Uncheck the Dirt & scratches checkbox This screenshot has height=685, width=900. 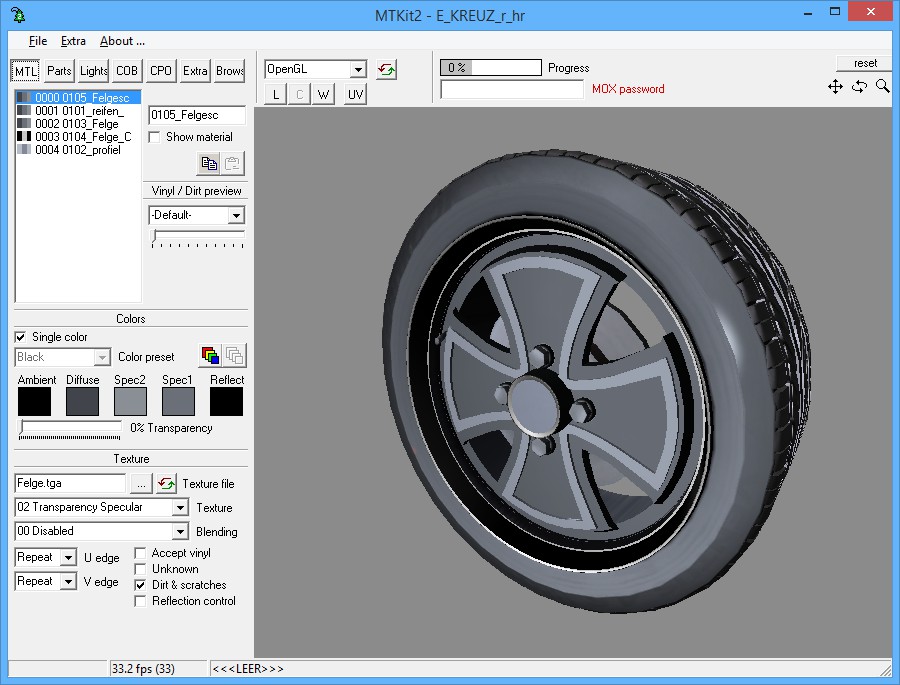click(x=141, y=585)
